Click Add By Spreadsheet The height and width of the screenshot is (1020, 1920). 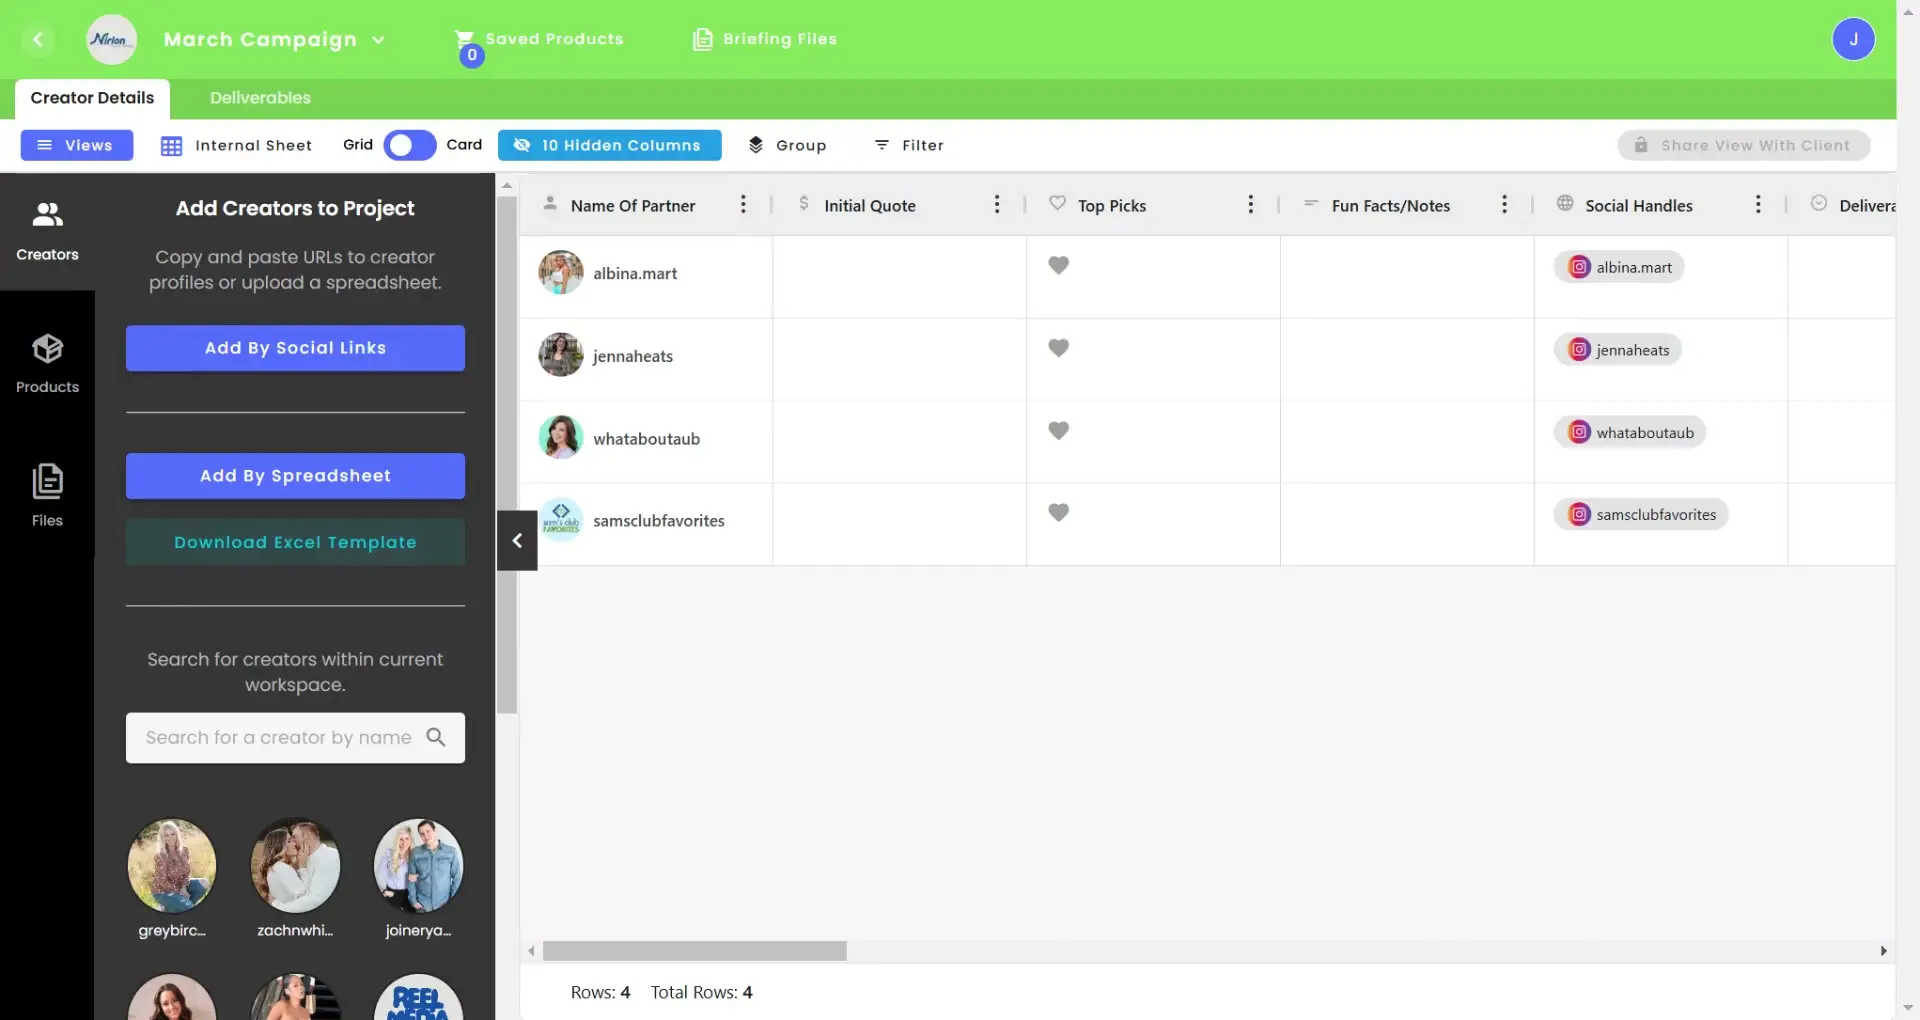[295, 475]
